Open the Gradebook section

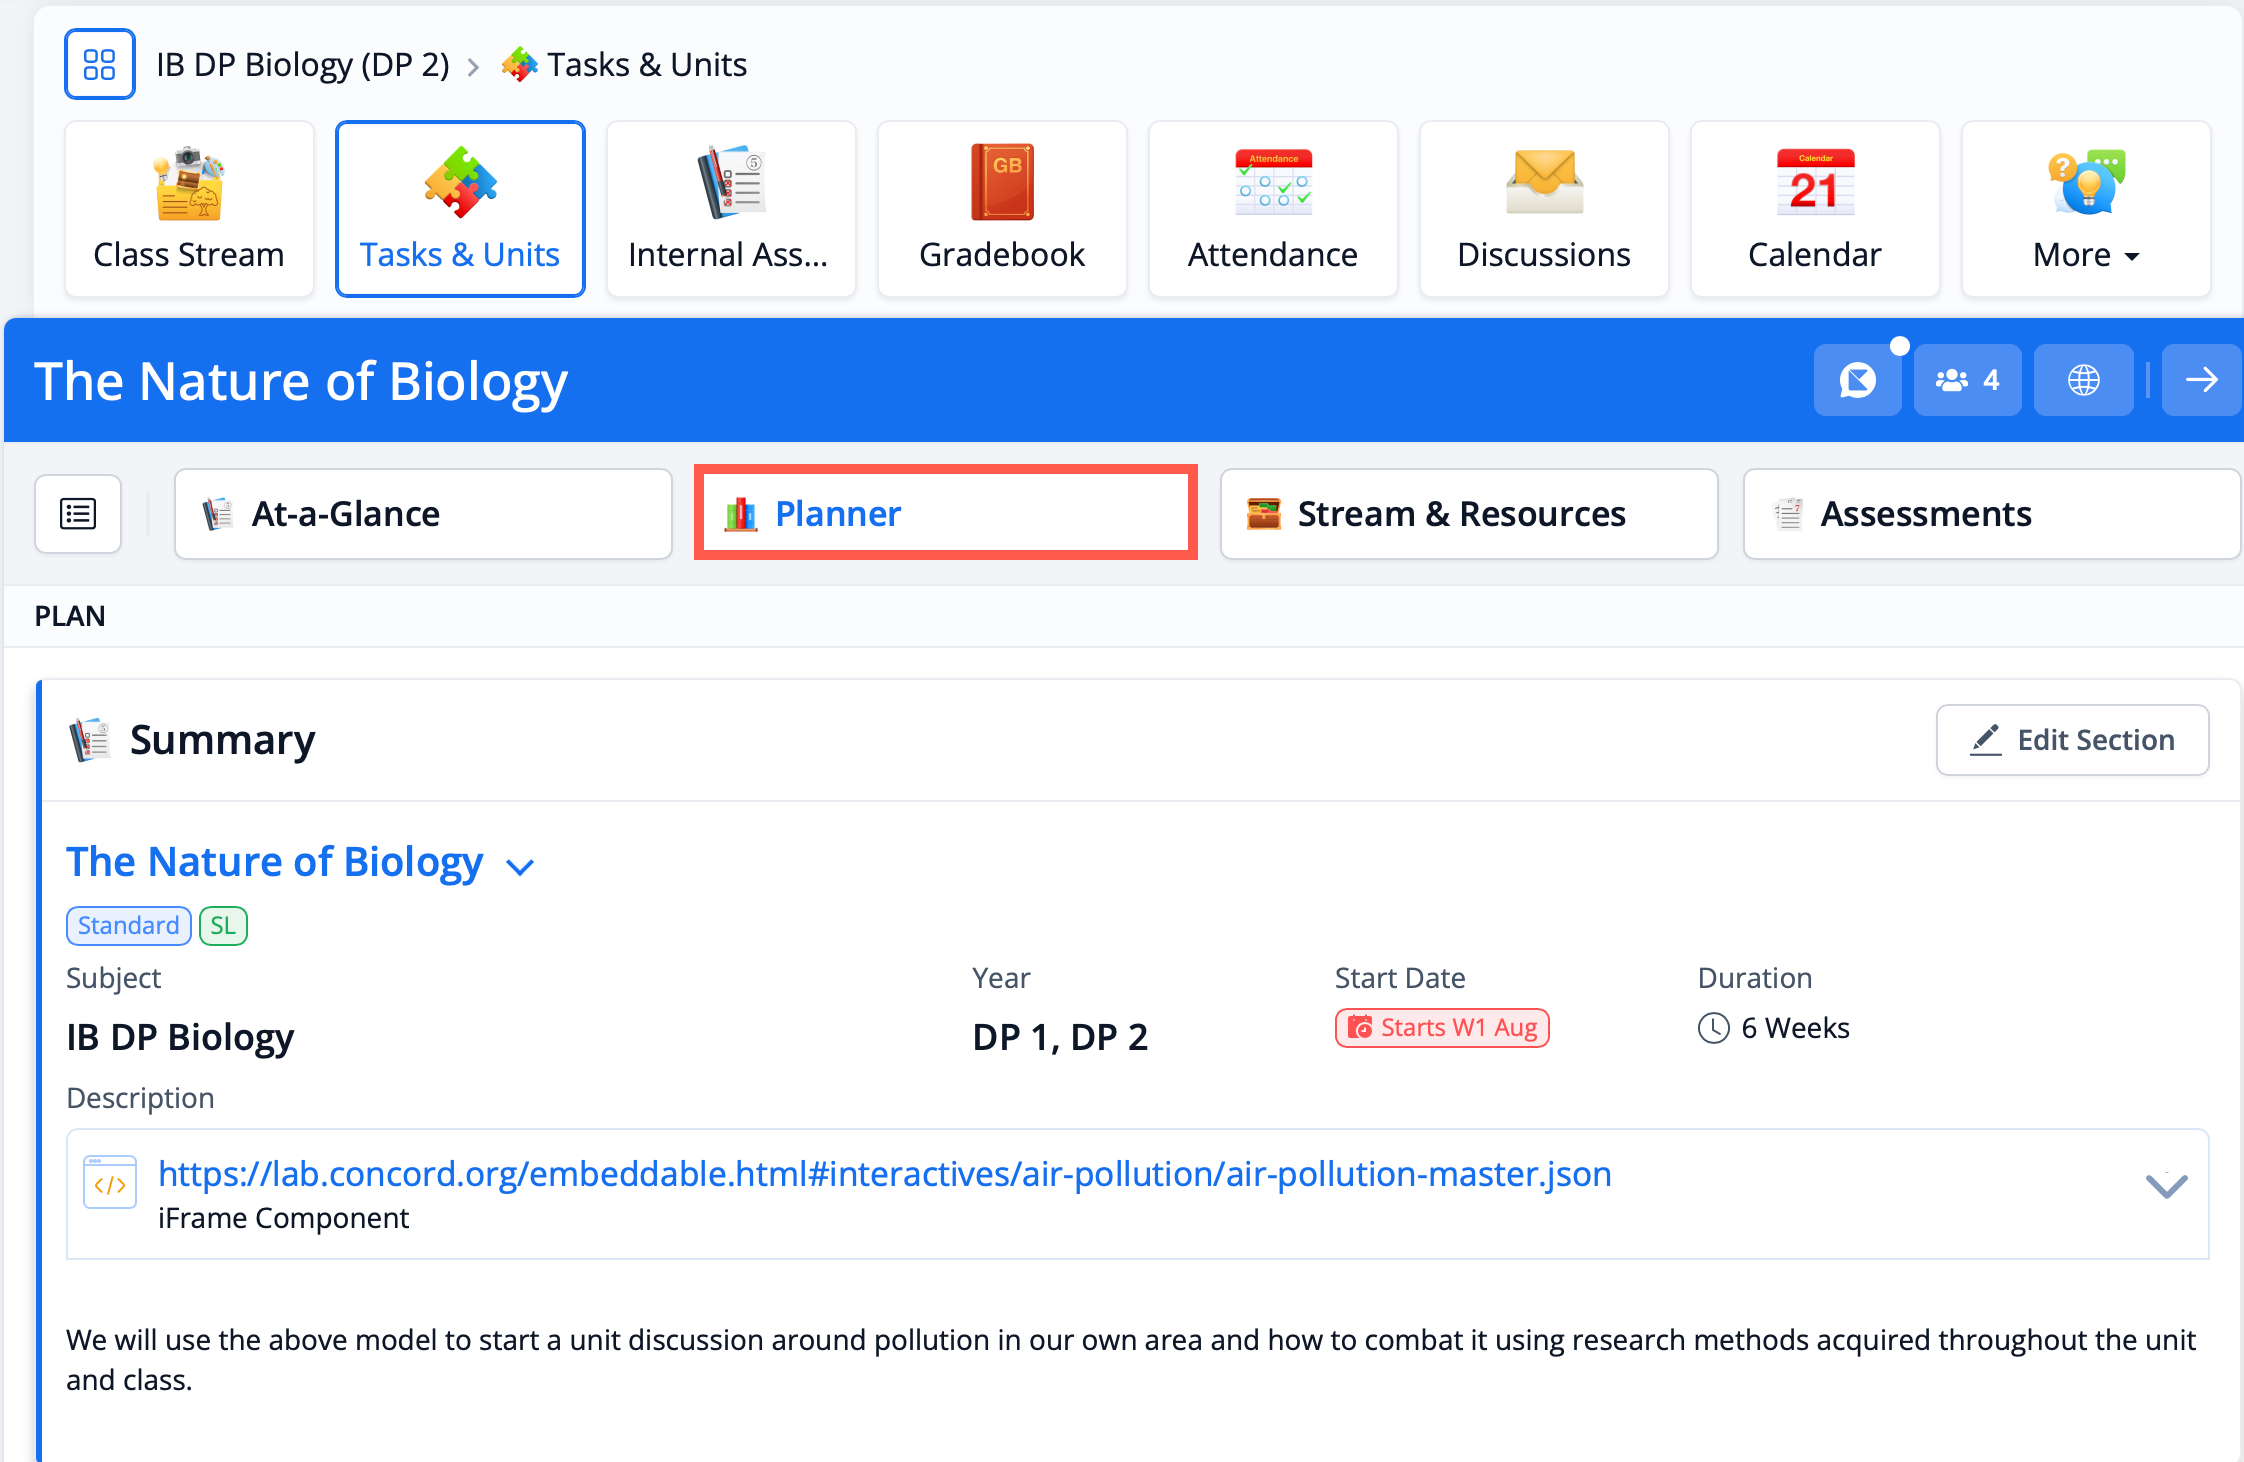click(1001, 209)
